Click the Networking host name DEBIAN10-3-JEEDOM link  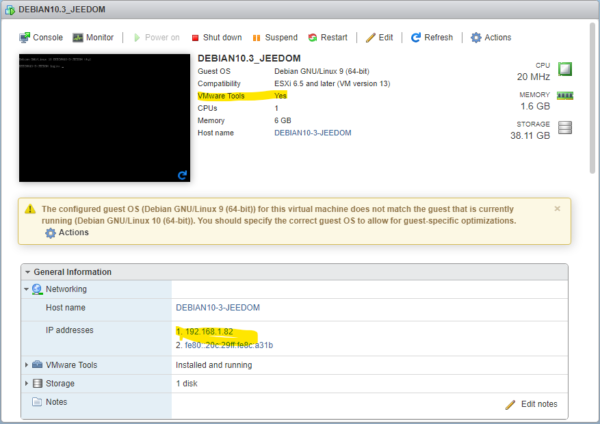click(x=218, y=308)
